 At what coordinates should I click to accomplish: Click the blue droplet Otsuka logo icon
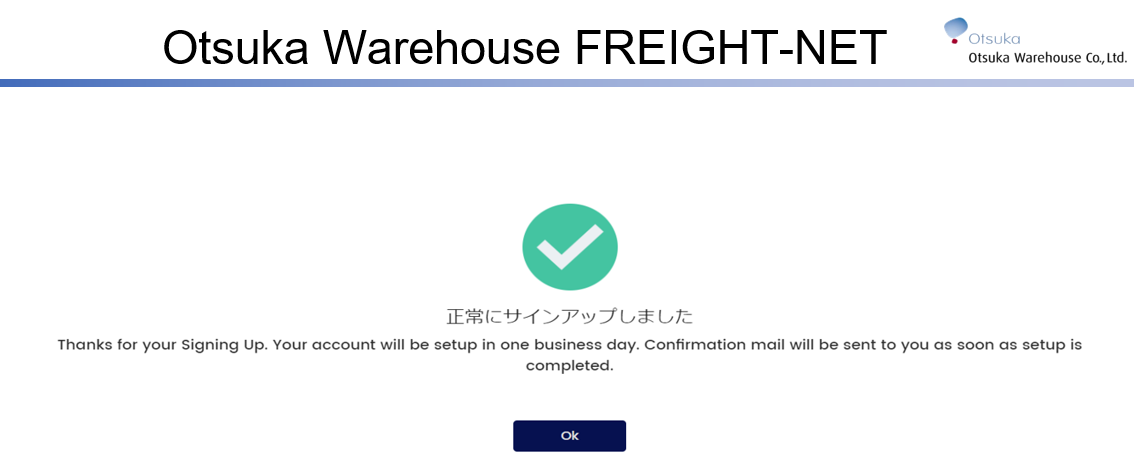point(956,28)
